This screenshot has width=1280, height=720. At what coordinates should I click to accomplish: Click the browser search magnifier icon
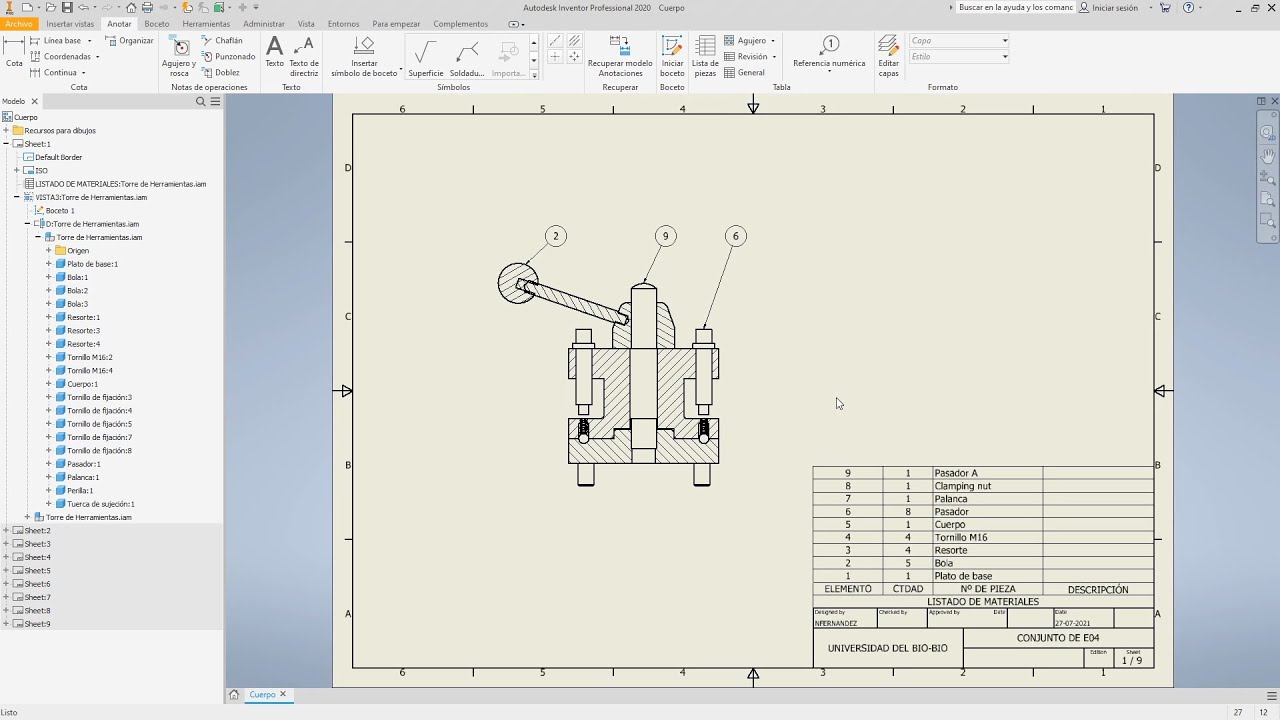tap(200, 102)
